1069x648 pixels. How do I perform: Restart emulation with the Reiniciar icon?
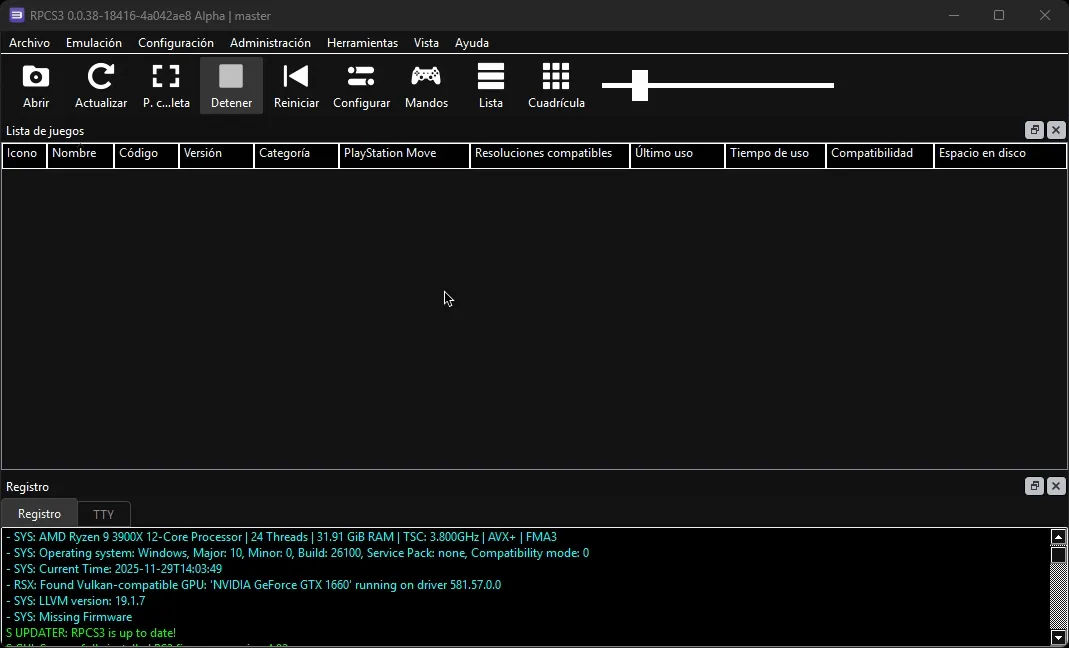296,85
